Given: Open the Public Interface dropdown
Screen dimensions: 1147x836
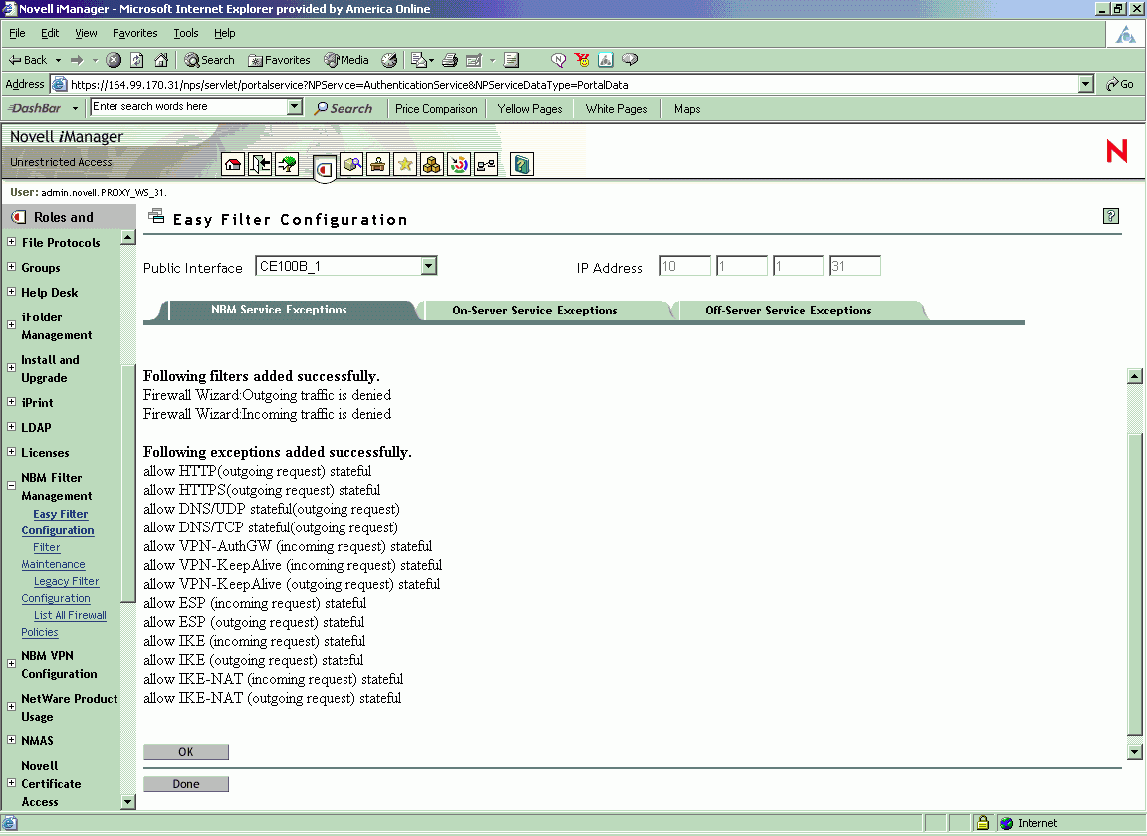Looking at the screenshot, I should point(429,266).
